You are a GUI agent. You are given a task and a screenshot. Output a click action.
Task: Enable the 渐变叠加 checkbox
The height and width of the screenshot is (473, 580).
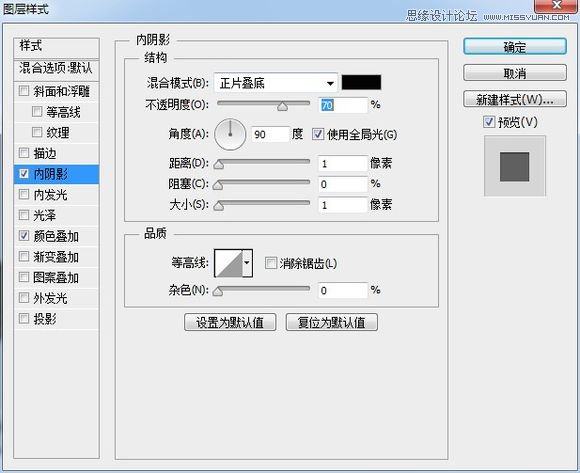(24, 256)
